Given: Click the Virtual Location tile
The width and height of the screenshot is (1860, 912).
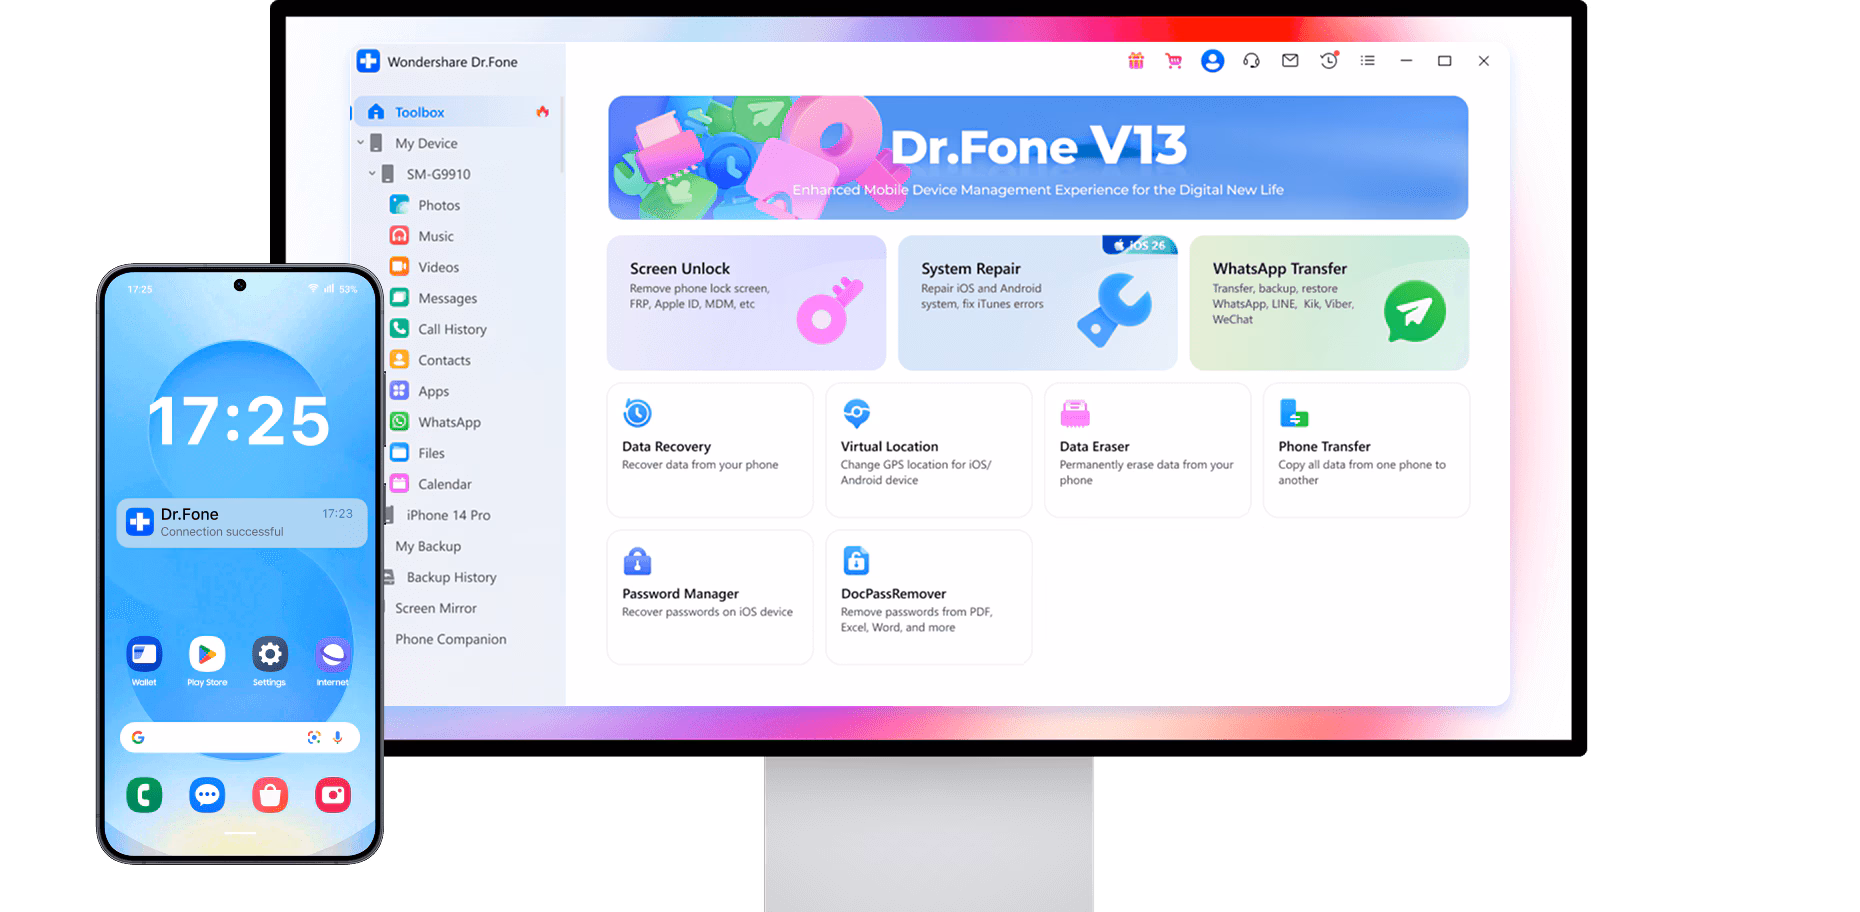Looking at the screenshot, I should point(928,450).
